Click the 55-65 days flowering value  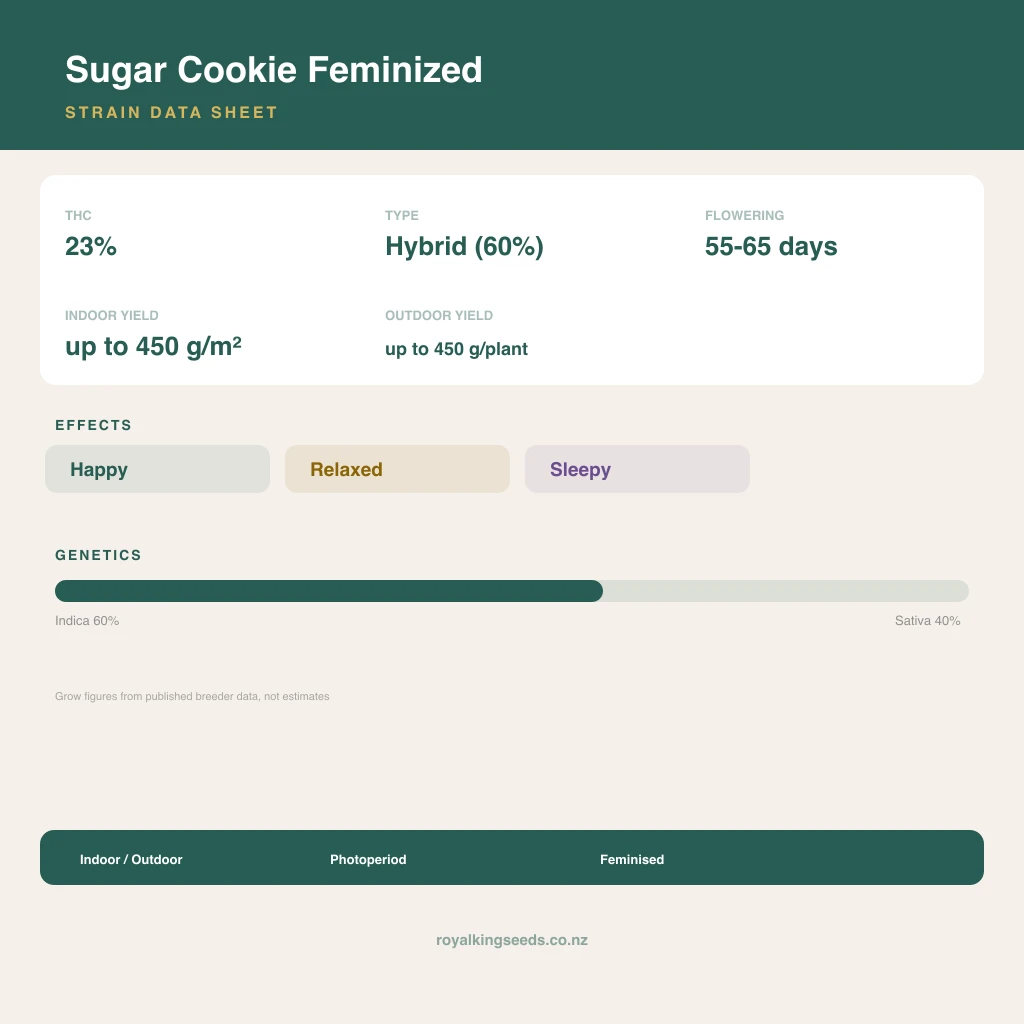(771, 247)
